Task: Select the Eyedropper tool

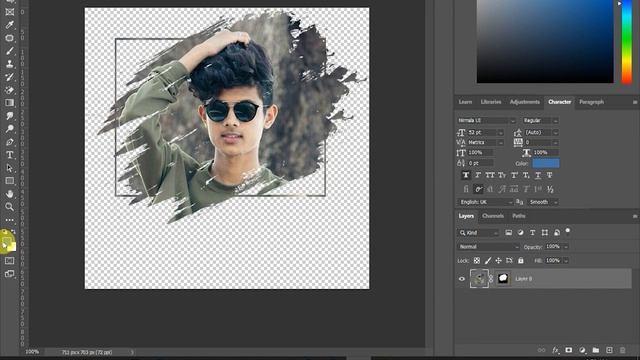Action: pos(9,25)
